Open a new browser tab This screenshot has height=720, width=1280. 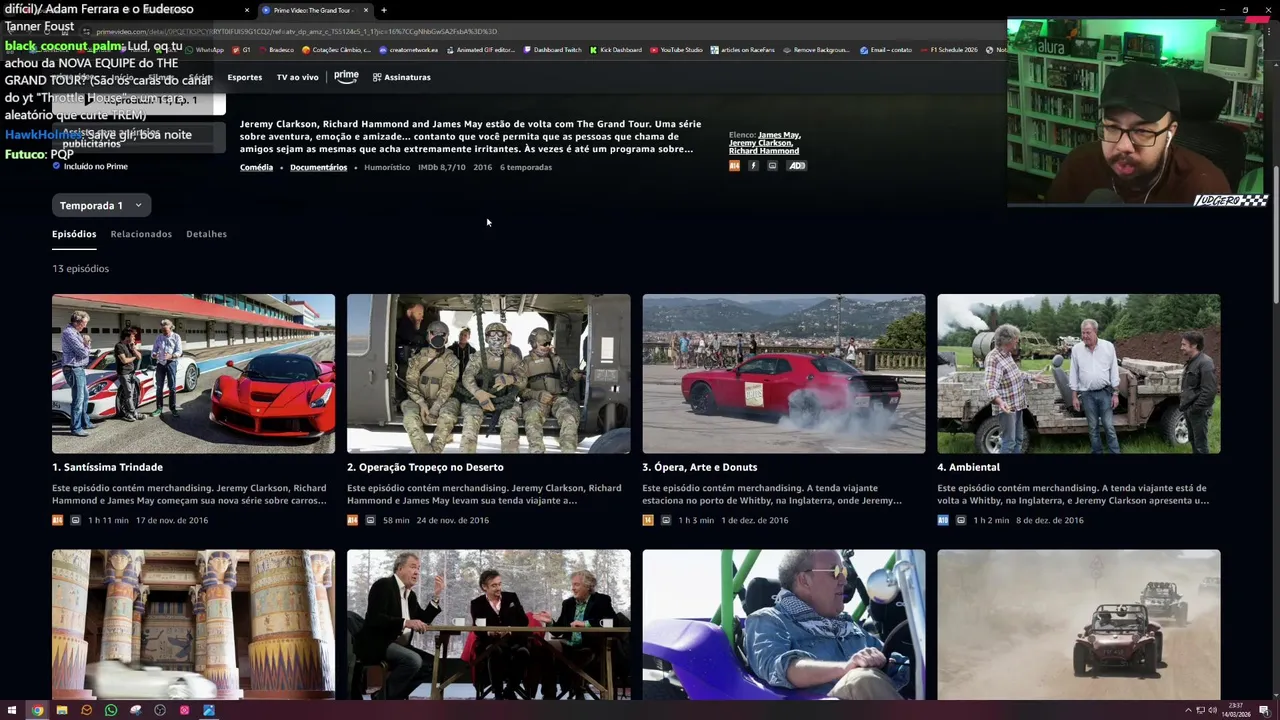click(384, 10)
